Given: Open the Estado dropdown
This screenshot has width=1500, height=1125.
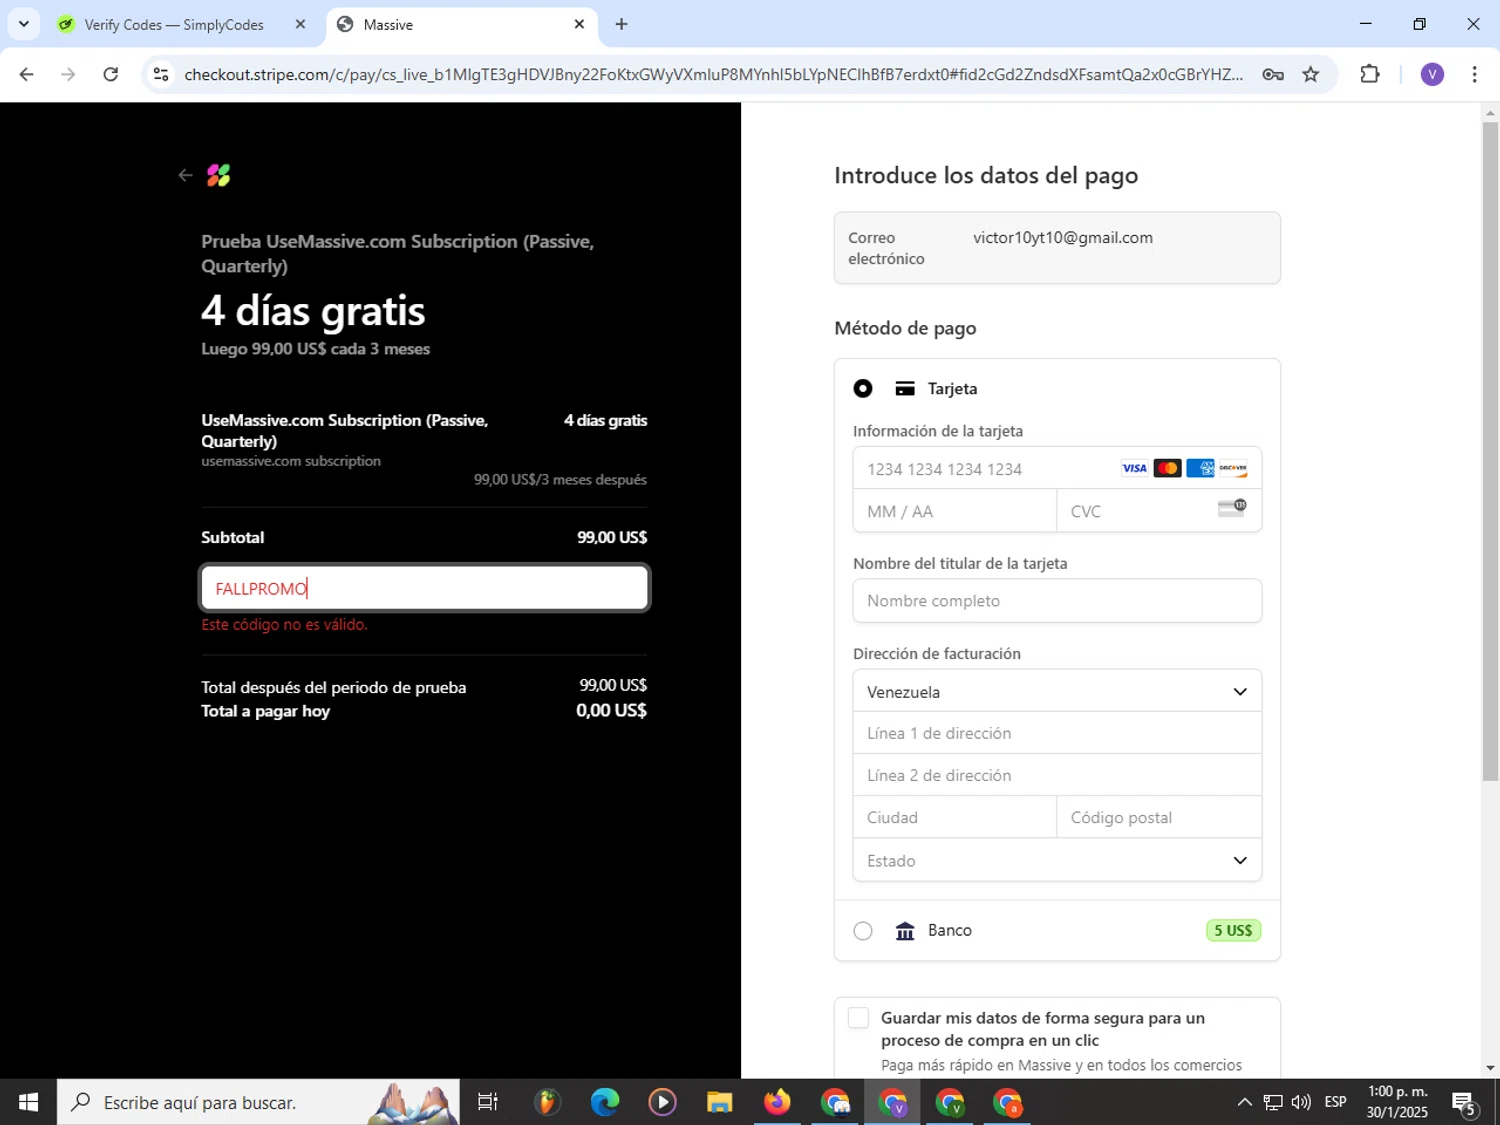Looking at the screenshot, I should tap(1057, 860).
